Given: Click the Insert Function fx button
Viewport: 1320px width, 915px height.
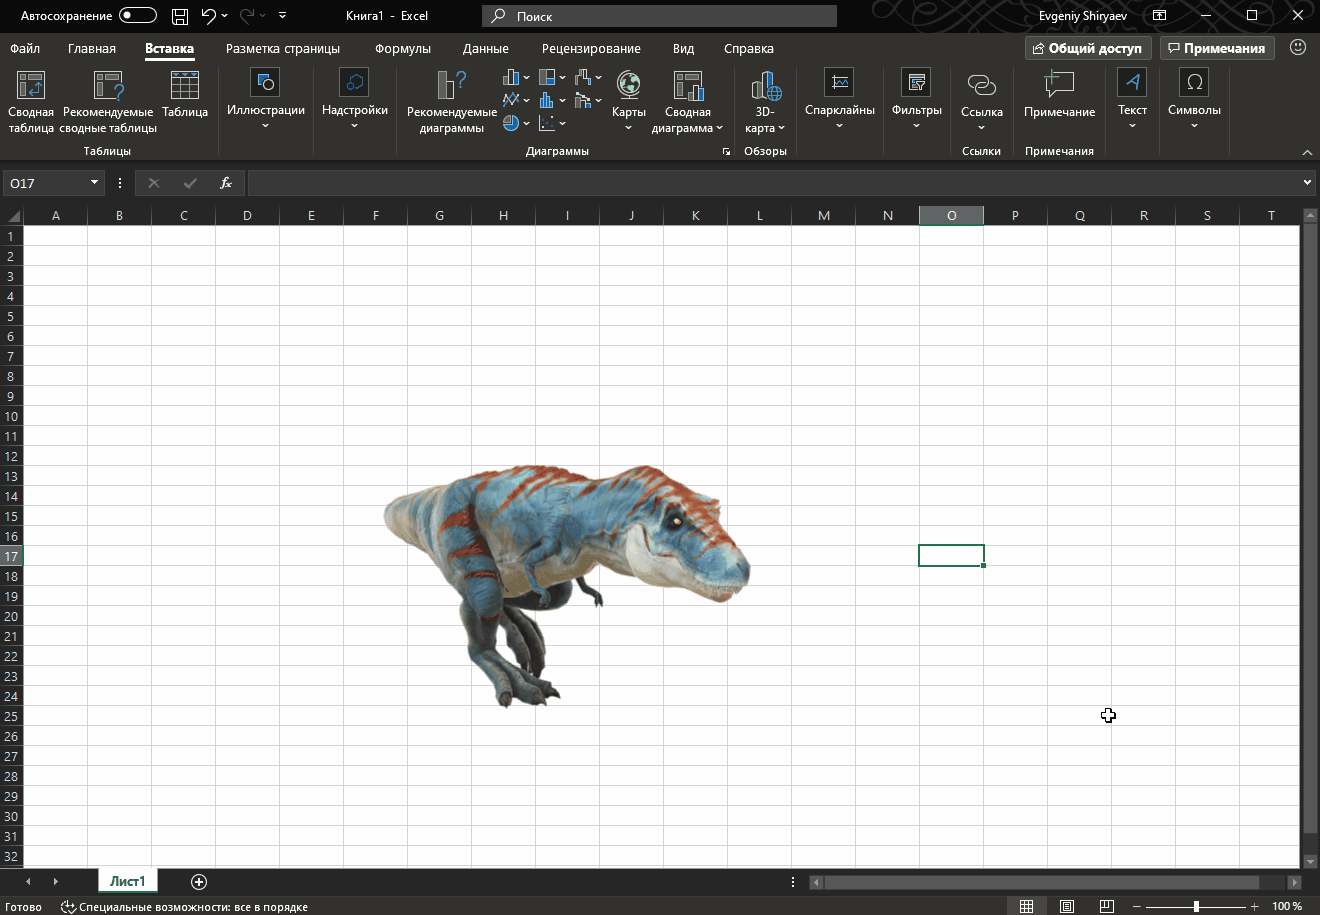Looking at the screenshot, I should point(226,183).
